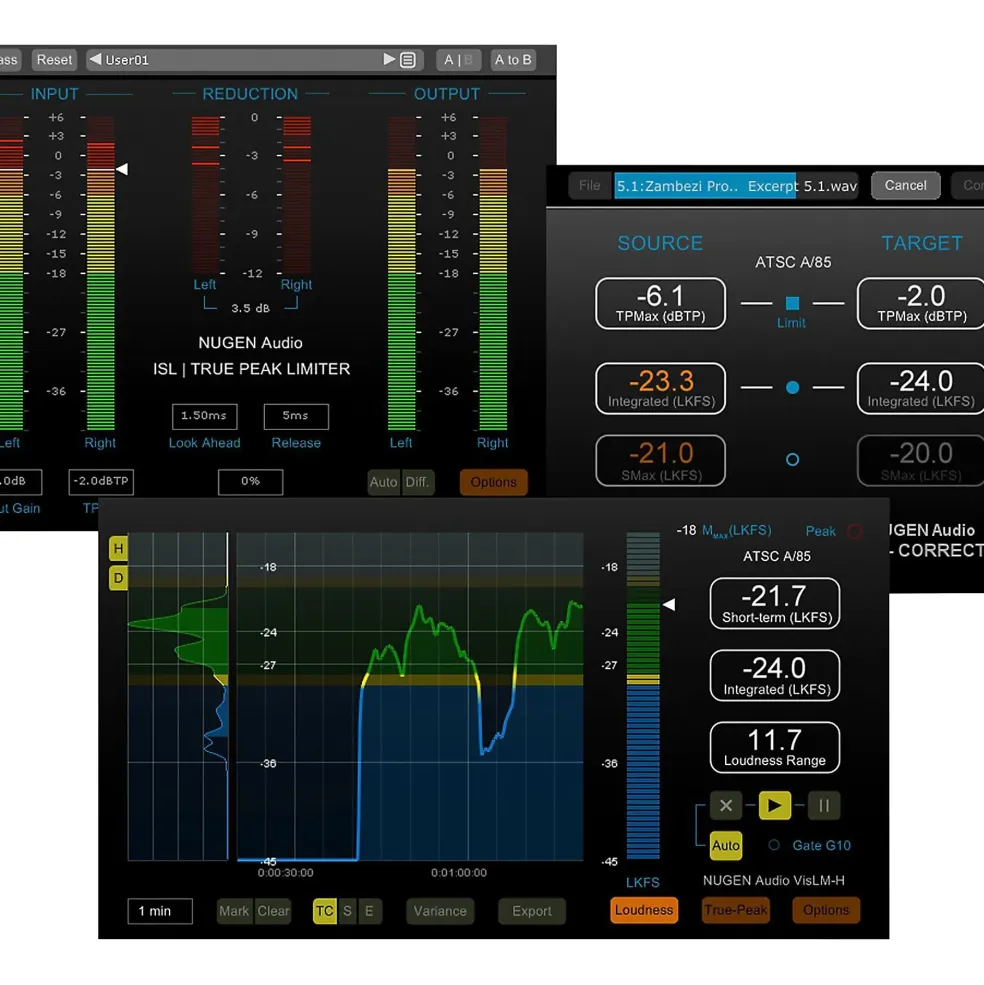Click the 1 min time-scale field
This screenshot has height=985, width=984.
click(160, 911)
